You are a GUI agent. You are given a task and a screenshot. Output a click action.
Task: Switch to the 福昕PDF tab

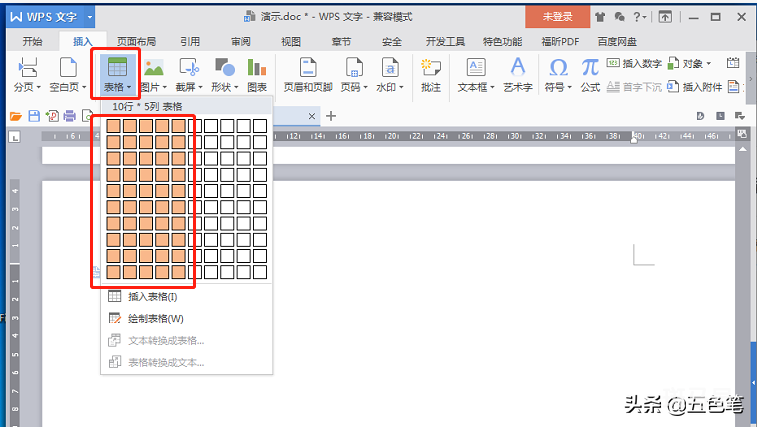tap(560, 42)
